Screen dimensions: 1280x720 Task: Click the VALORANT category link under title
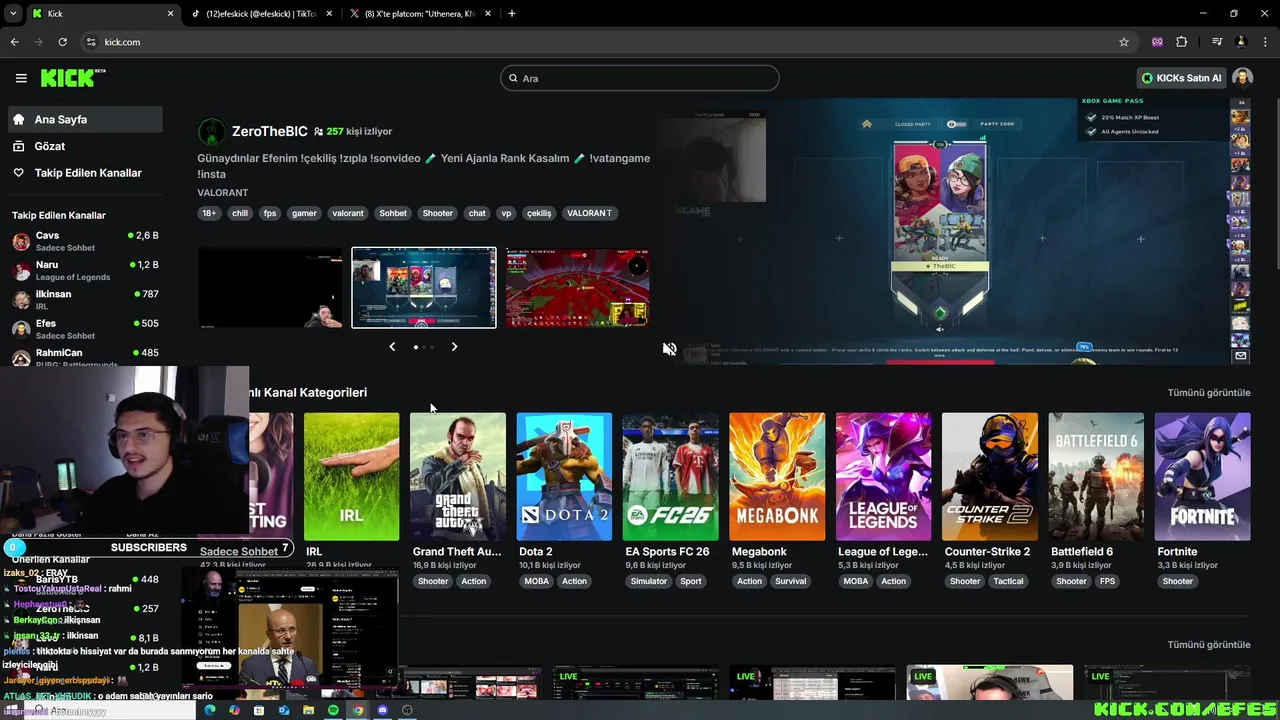tap(223, 192)
